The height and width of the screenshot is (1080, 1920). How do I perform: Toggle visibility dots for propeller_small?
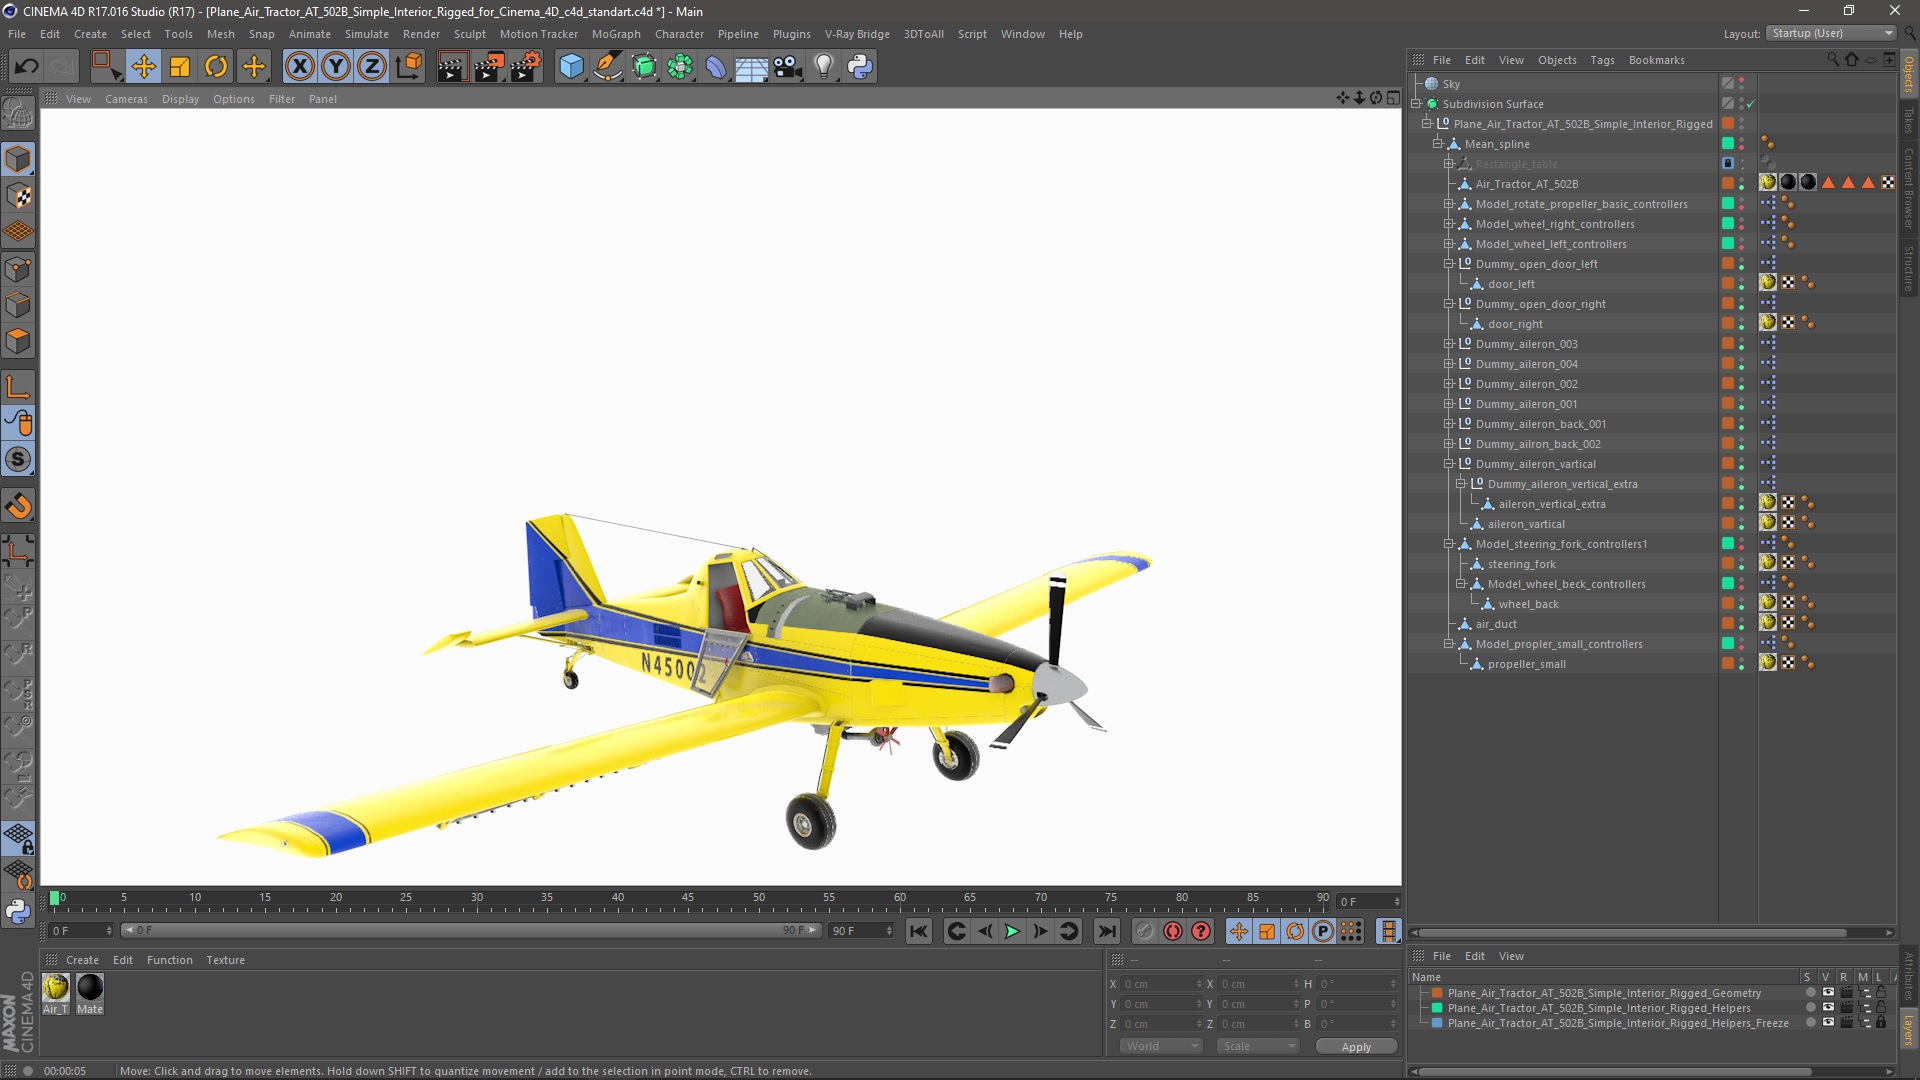pos(1741,664)
